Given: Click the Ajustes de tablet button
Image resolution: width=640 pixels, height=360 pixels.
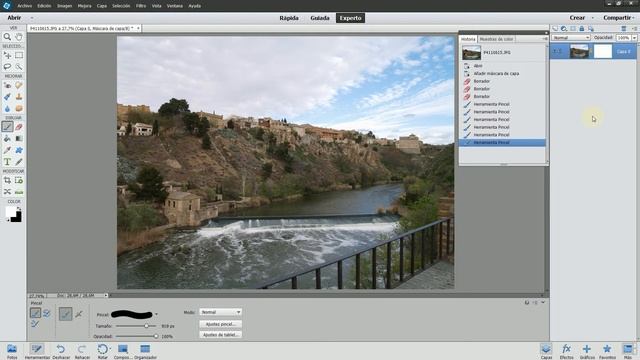Looking at the screenshot, I should [x=220, y=335].
